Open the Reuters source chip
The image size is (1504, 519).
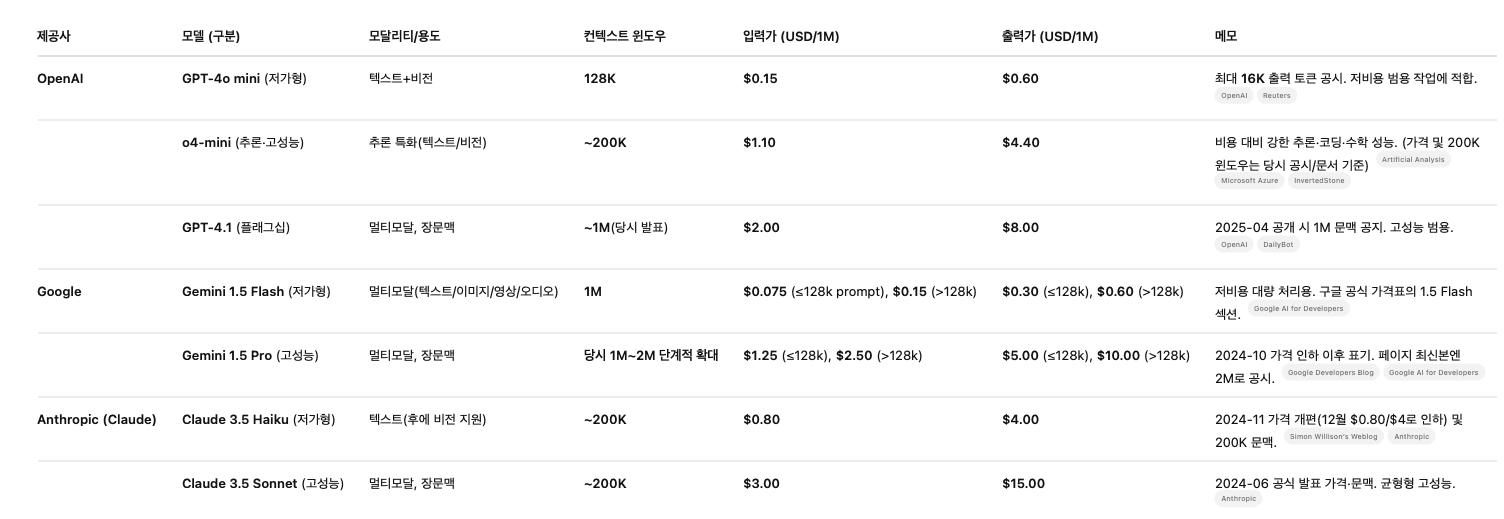[1276, 96]
